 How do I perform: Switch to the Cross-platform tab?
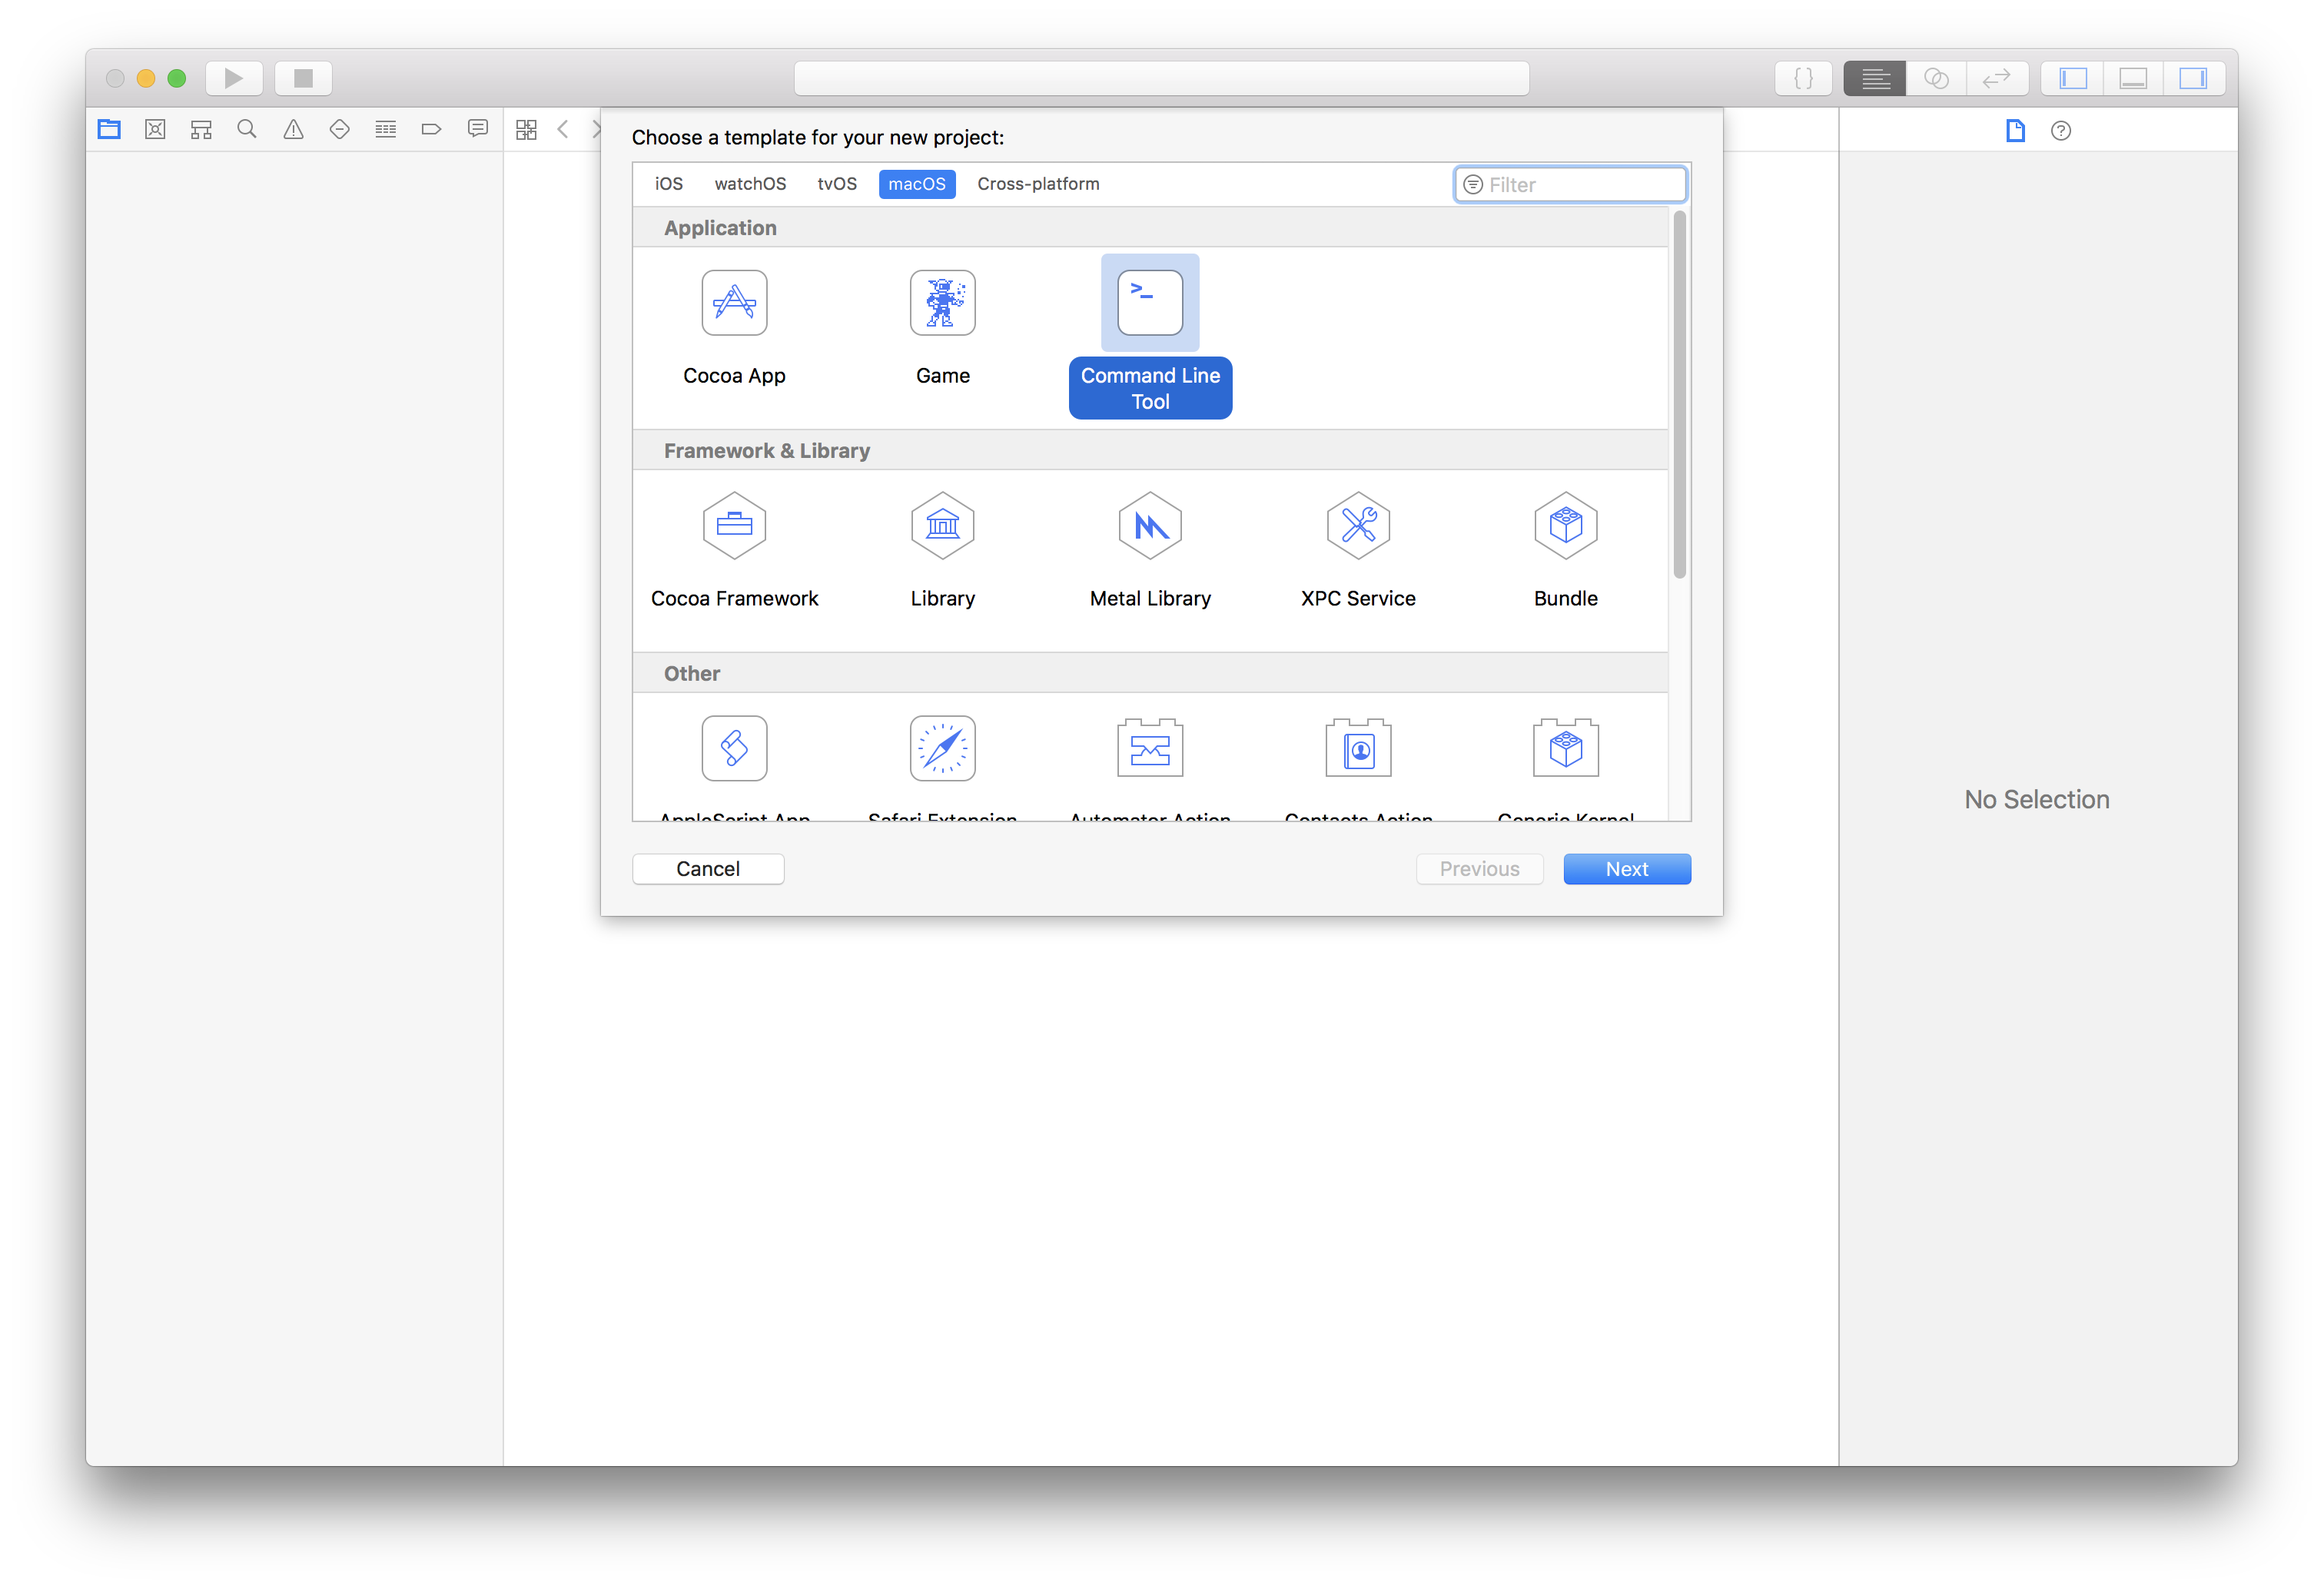[1038, 184]
